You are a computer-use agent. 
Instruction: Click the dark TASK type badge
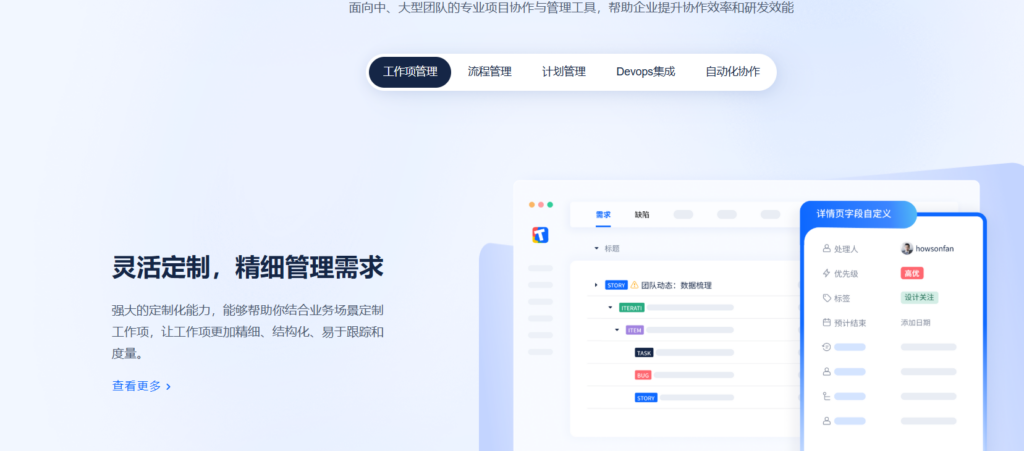[x=644, y=352]
